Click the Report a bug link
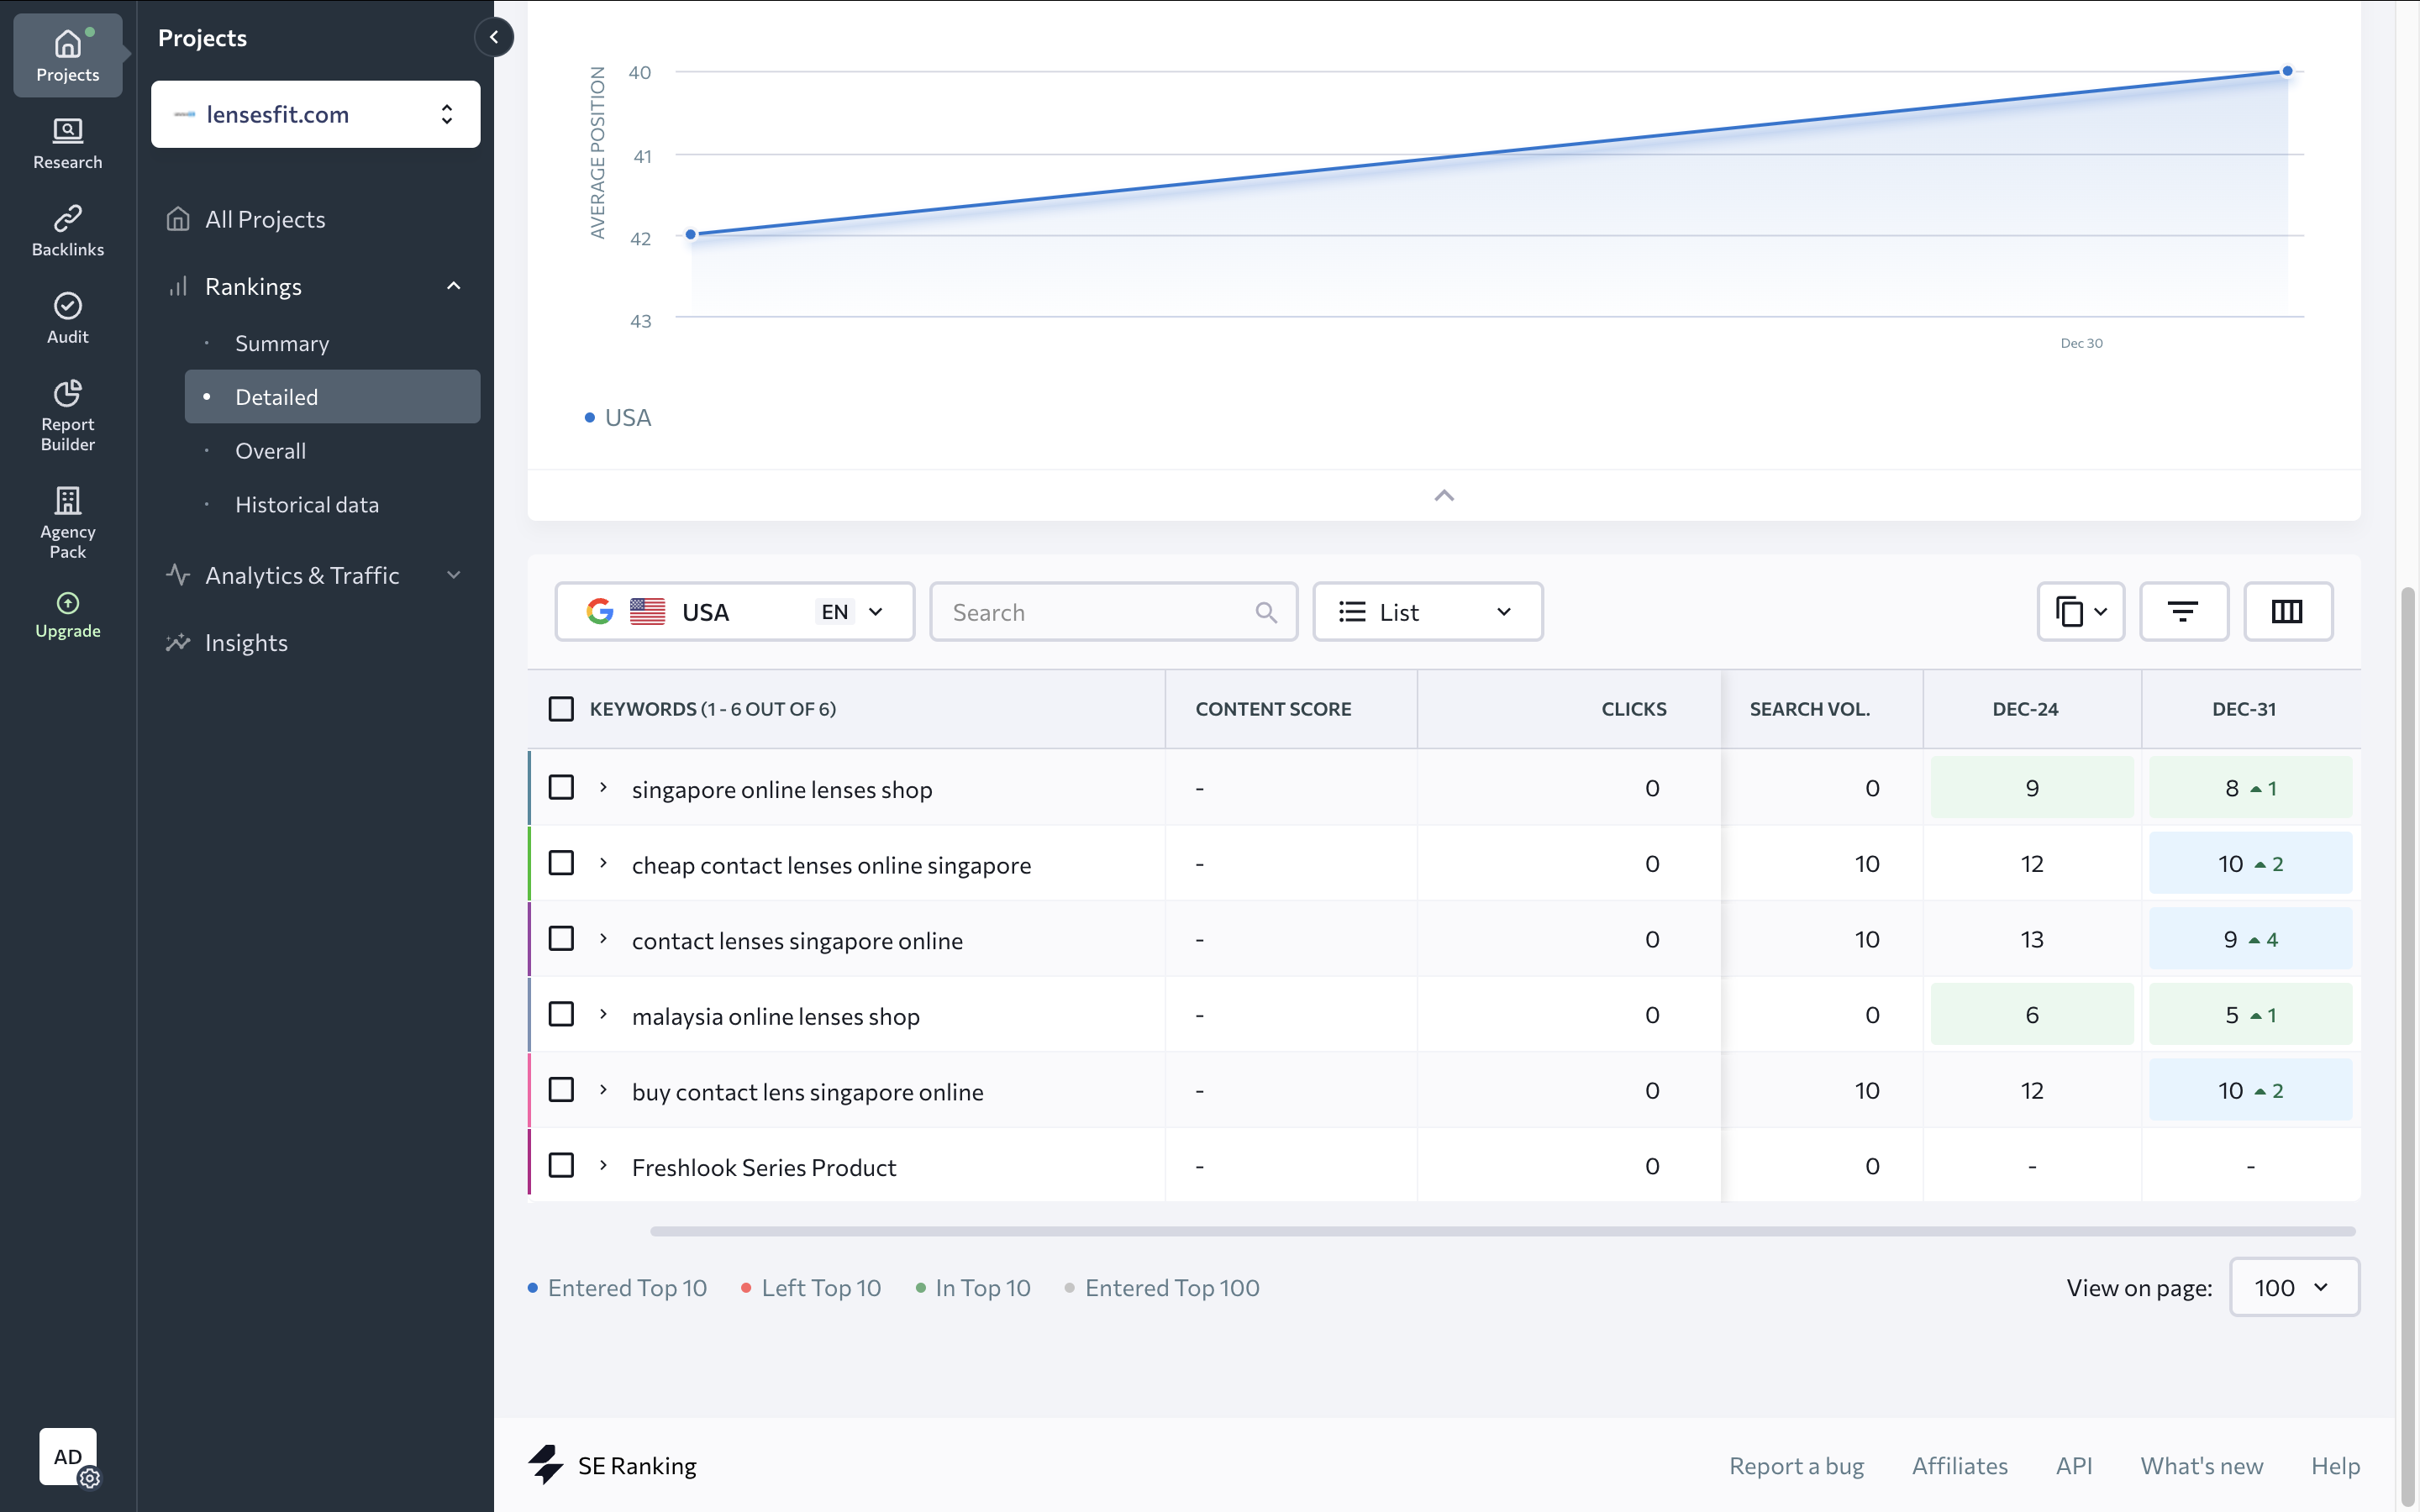The image size is (2420, 1512). pos(1796,1465)
